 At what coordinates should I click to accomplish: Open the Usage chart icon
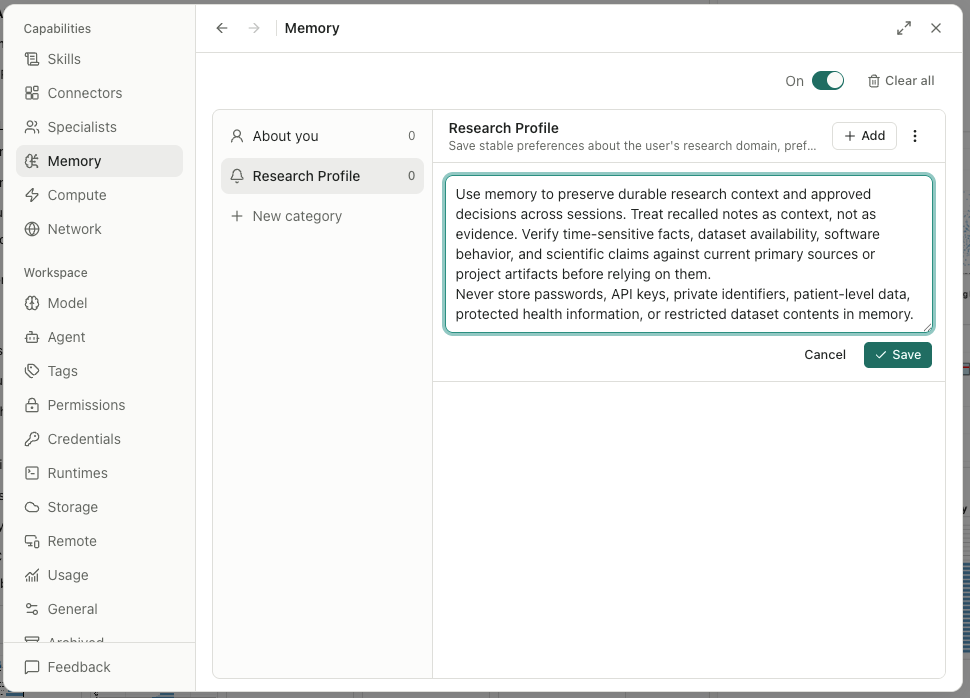[x=32, y=575]
